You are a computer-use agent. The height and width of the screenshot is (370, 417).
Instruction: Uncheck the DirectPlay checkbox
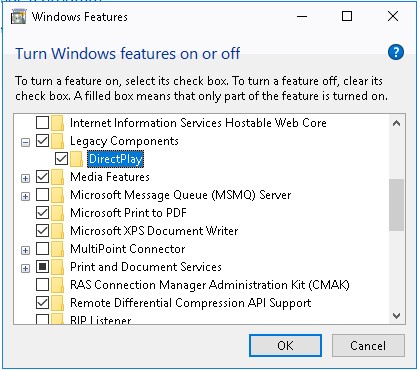[x=62, y=159]
